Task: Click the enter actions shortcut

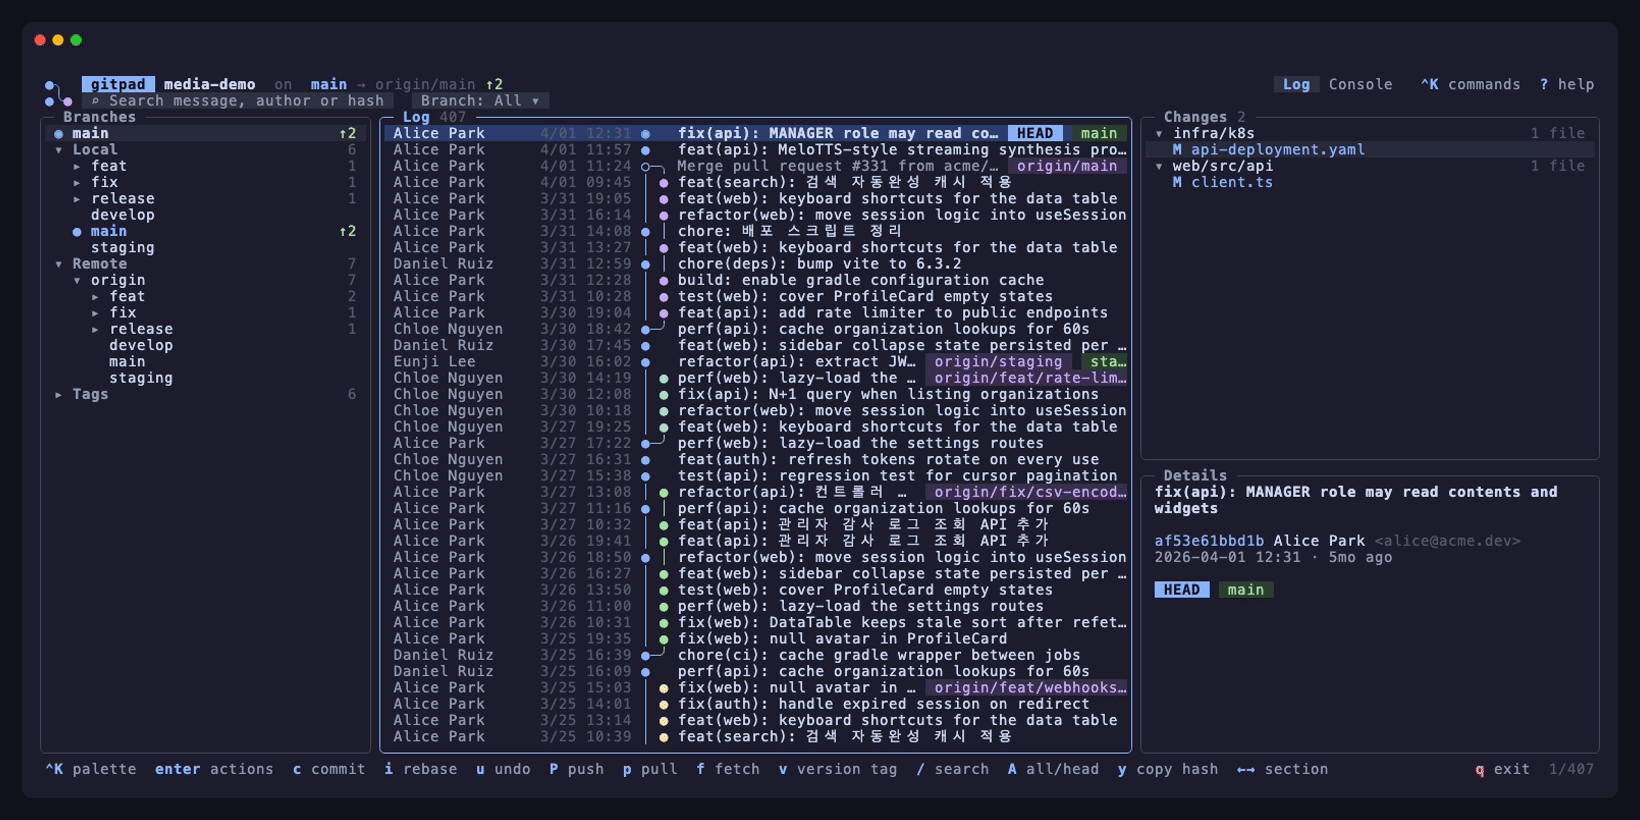Action: [x=214, y=769]
